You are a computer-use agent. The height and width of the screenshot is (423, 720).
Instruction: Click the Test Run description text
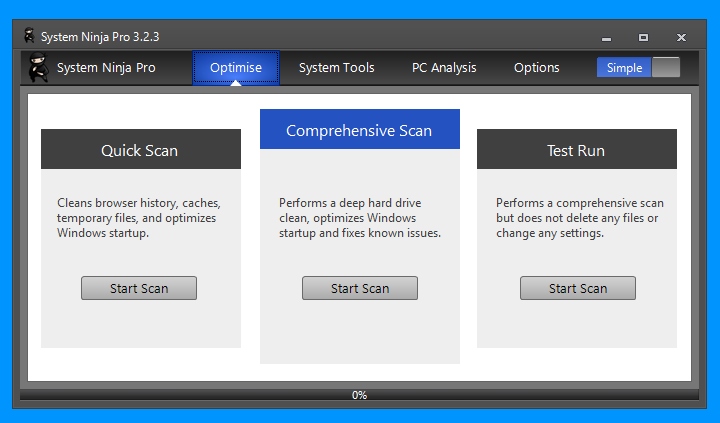579,218
